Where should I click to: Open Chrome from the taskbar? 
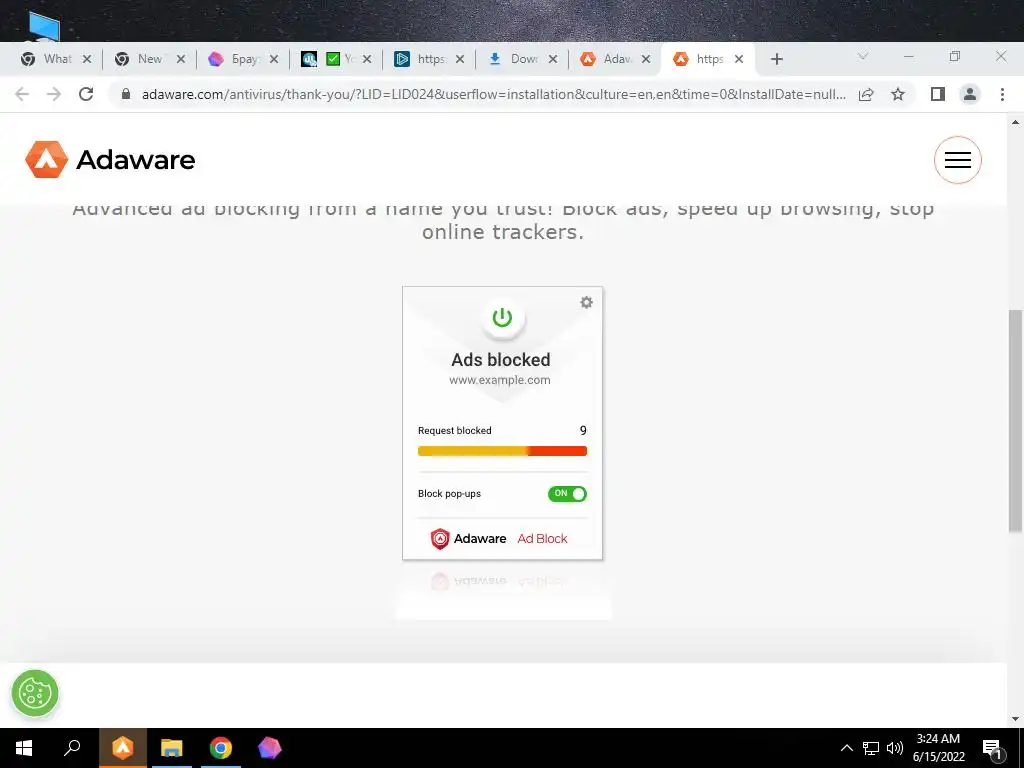pos(221,748)
